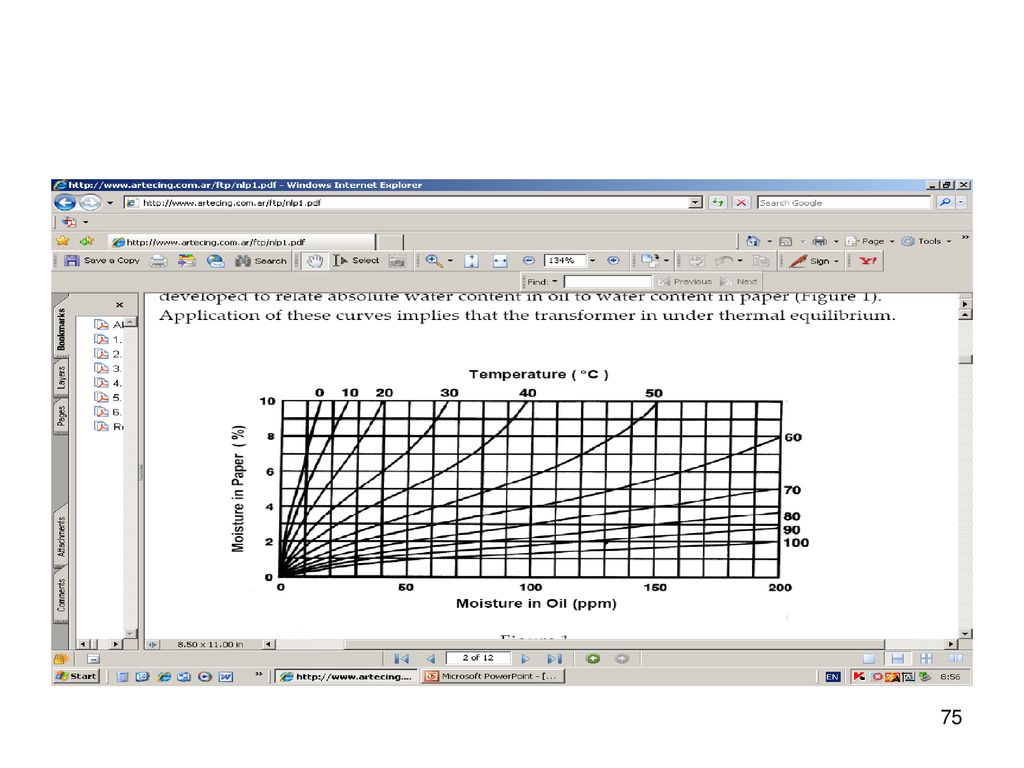Open the zoom percentage dropdown arrow
Image resolution: width=1024 pixels, height=768 pixels.
tap(592, 261)
